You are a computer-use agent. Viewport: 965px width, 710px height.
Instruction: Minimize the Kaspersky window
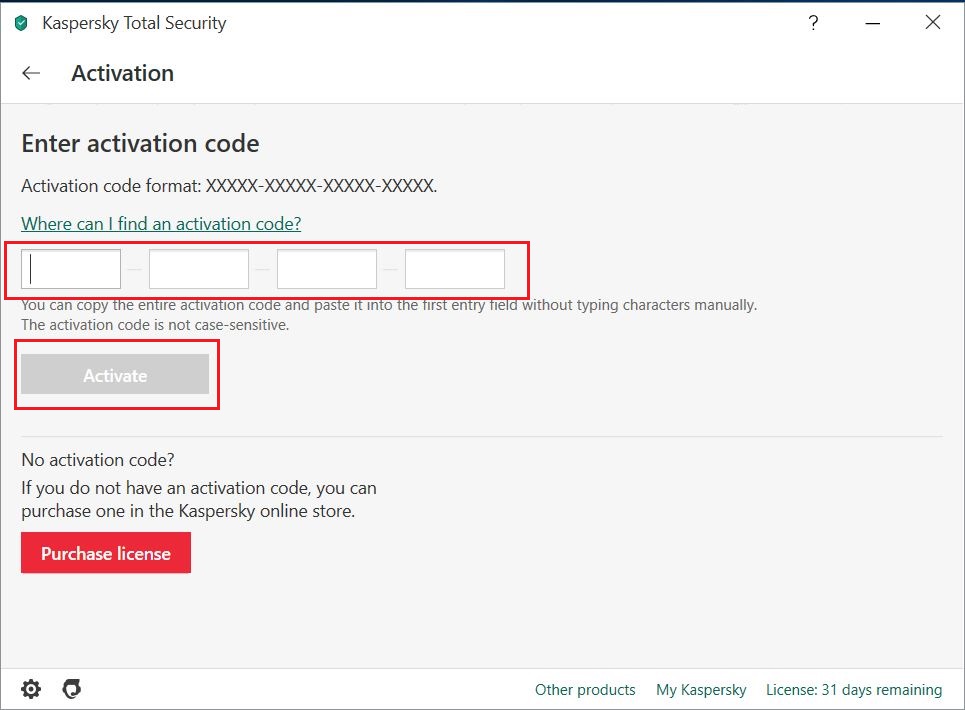872,23
